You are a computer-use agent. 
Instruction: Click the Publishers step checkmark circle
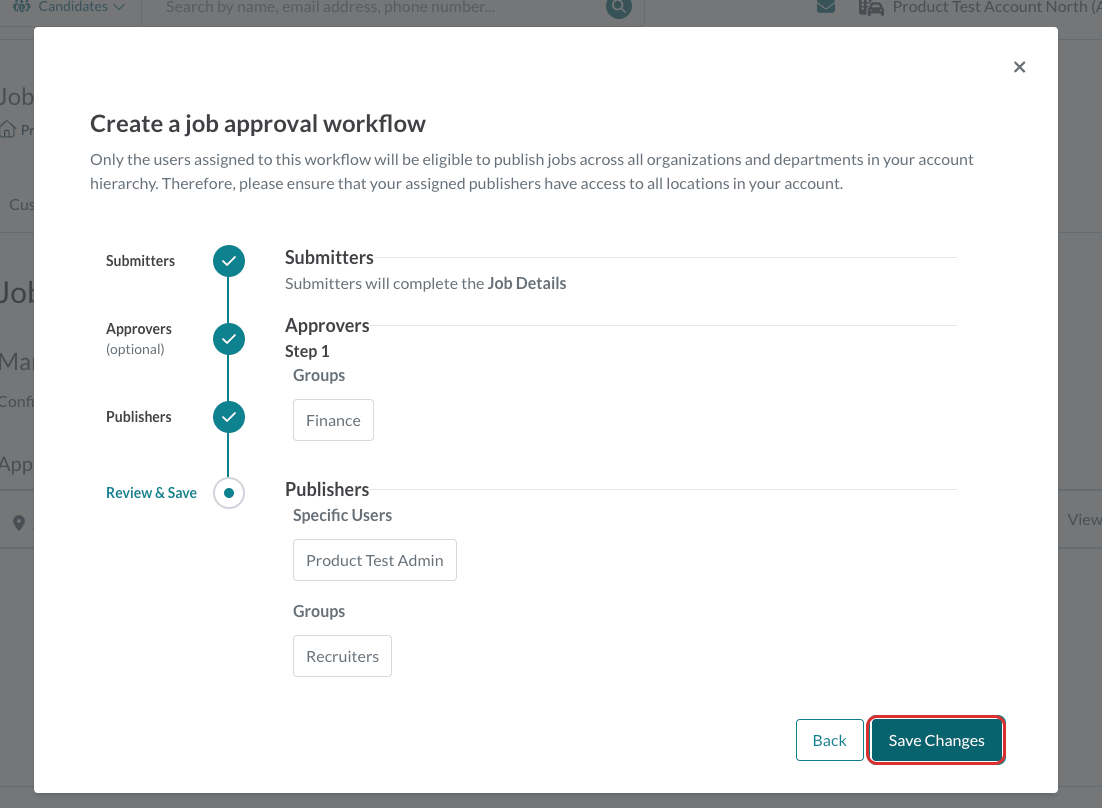coord(229,417)
